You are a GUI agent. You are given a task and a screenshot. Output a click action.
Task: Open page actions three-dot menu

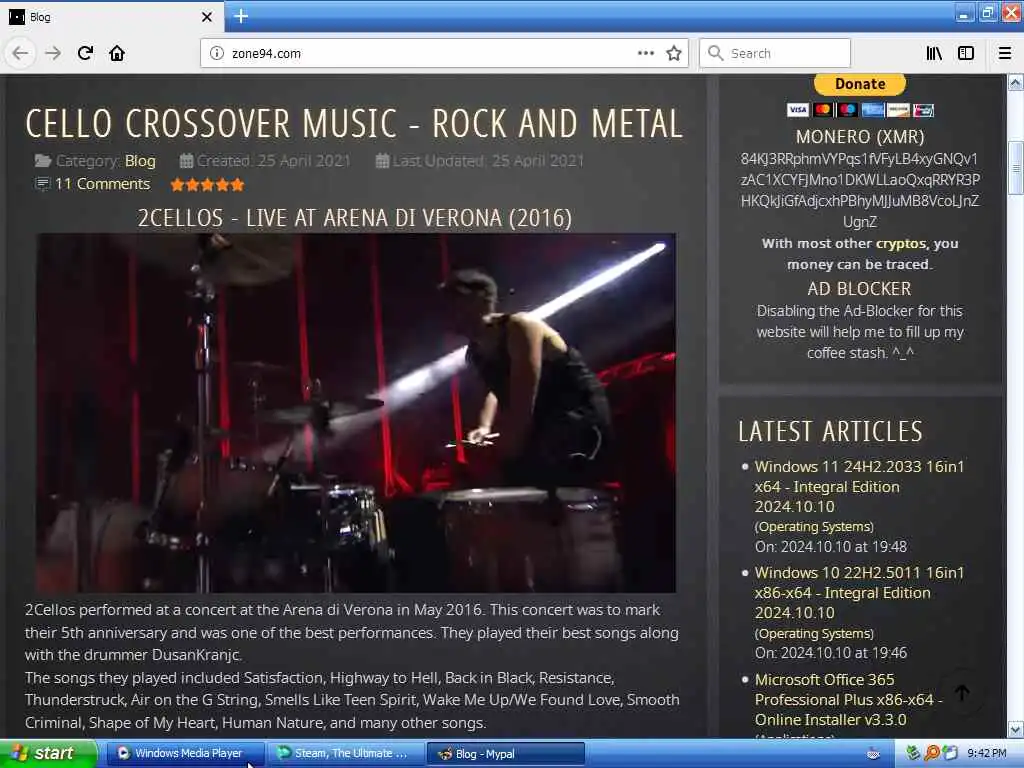coord(645,53)
